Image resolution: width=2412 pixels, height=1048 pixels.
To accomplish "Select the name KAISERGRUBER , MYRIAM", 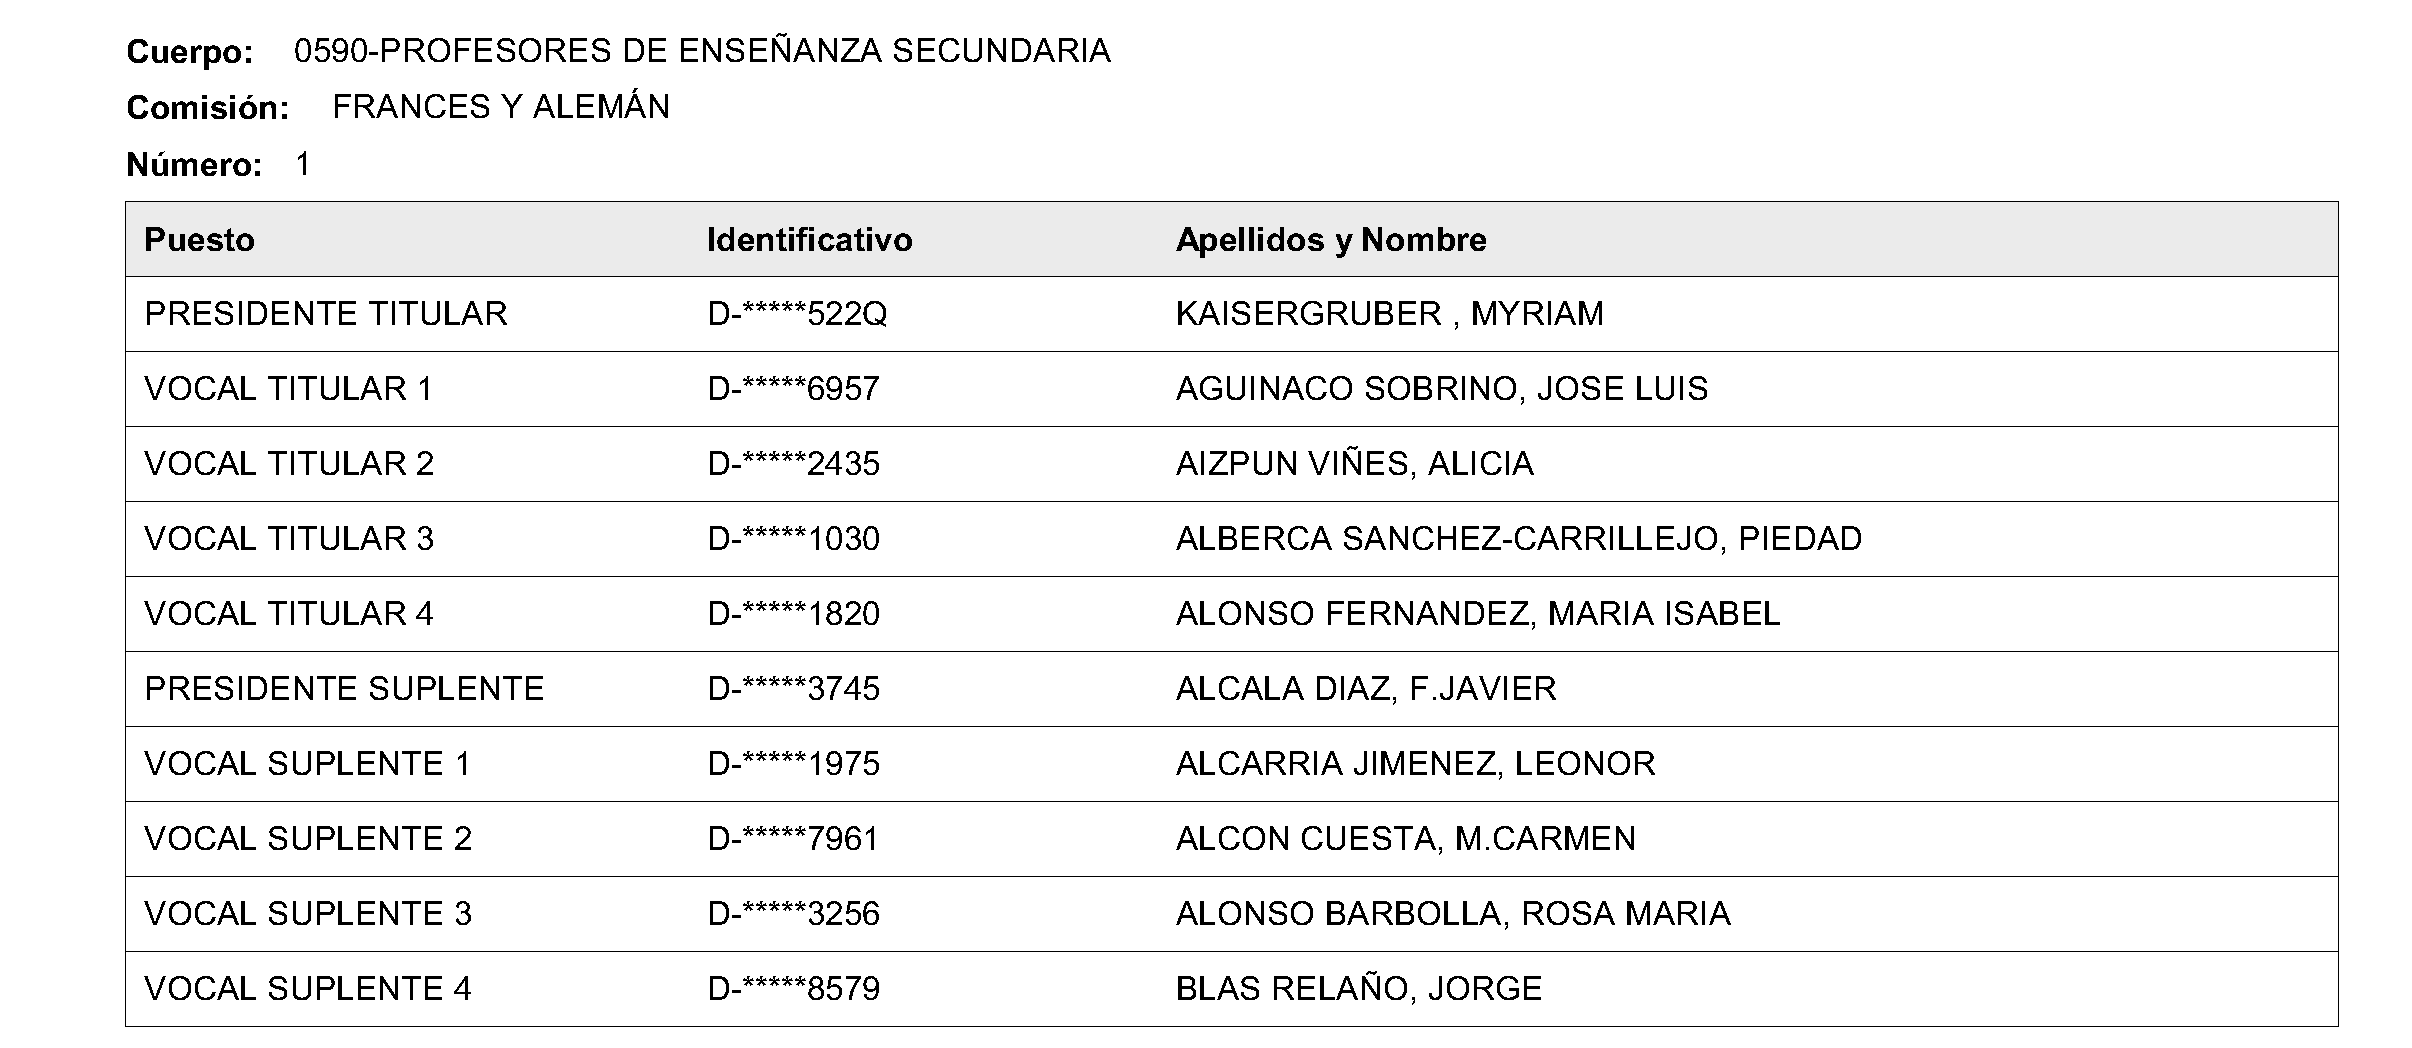I will click(1389, 314).
